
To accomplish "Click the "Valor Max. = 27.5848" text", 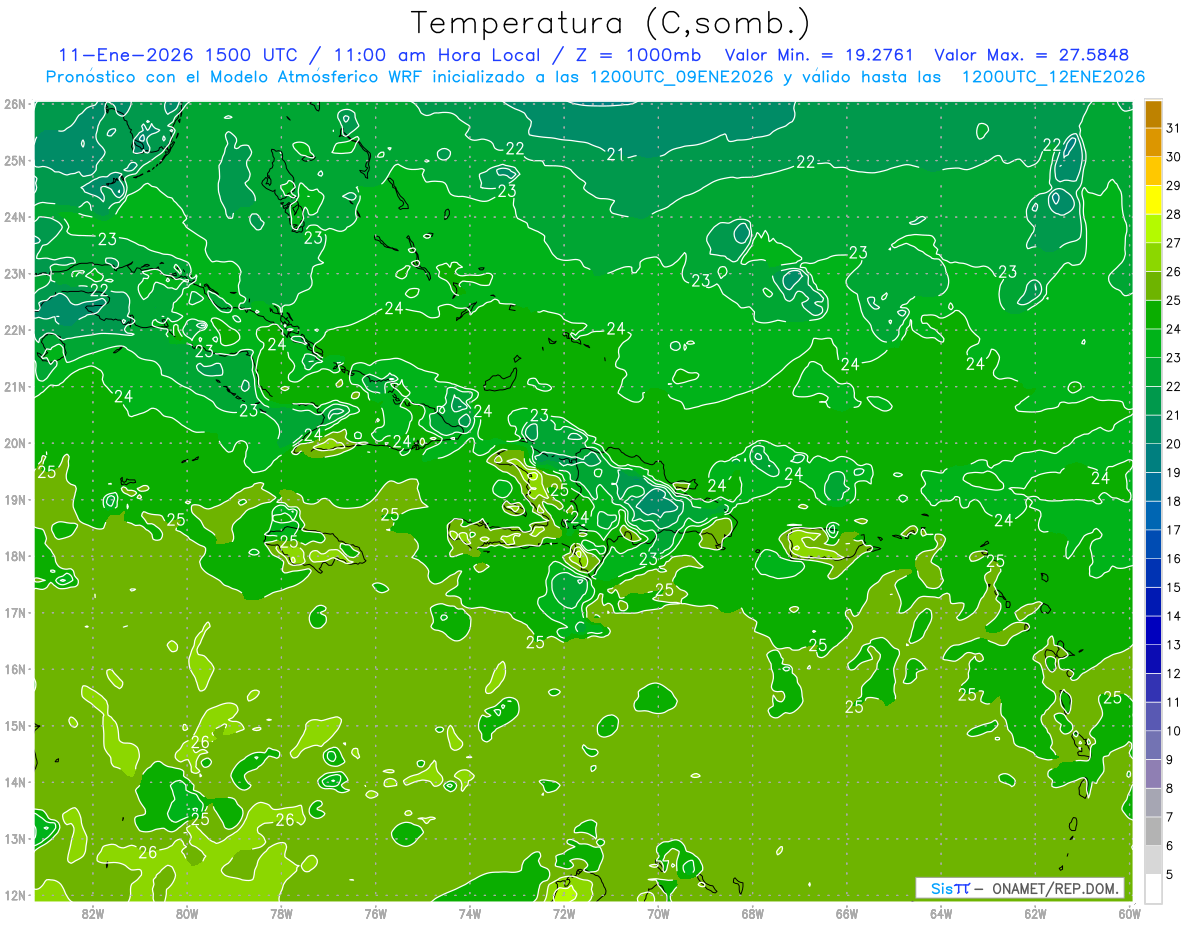I will coord(1031,55).
